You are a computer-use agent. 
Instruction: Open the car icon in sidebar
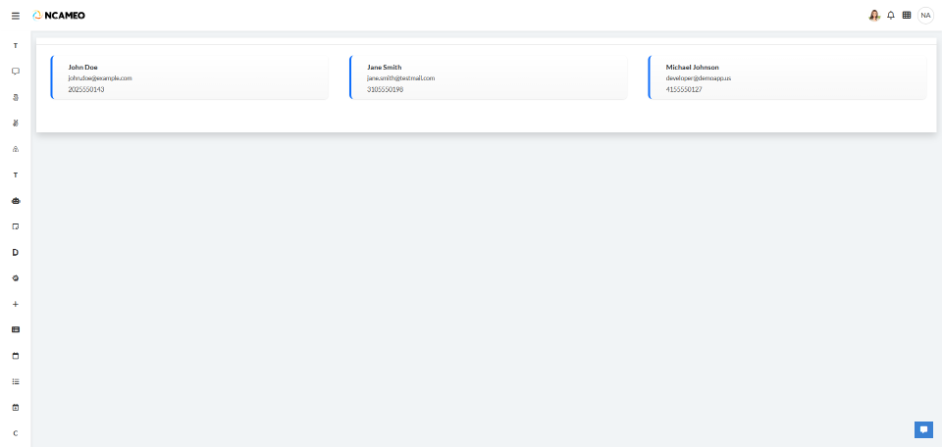(x=15, y=201)
